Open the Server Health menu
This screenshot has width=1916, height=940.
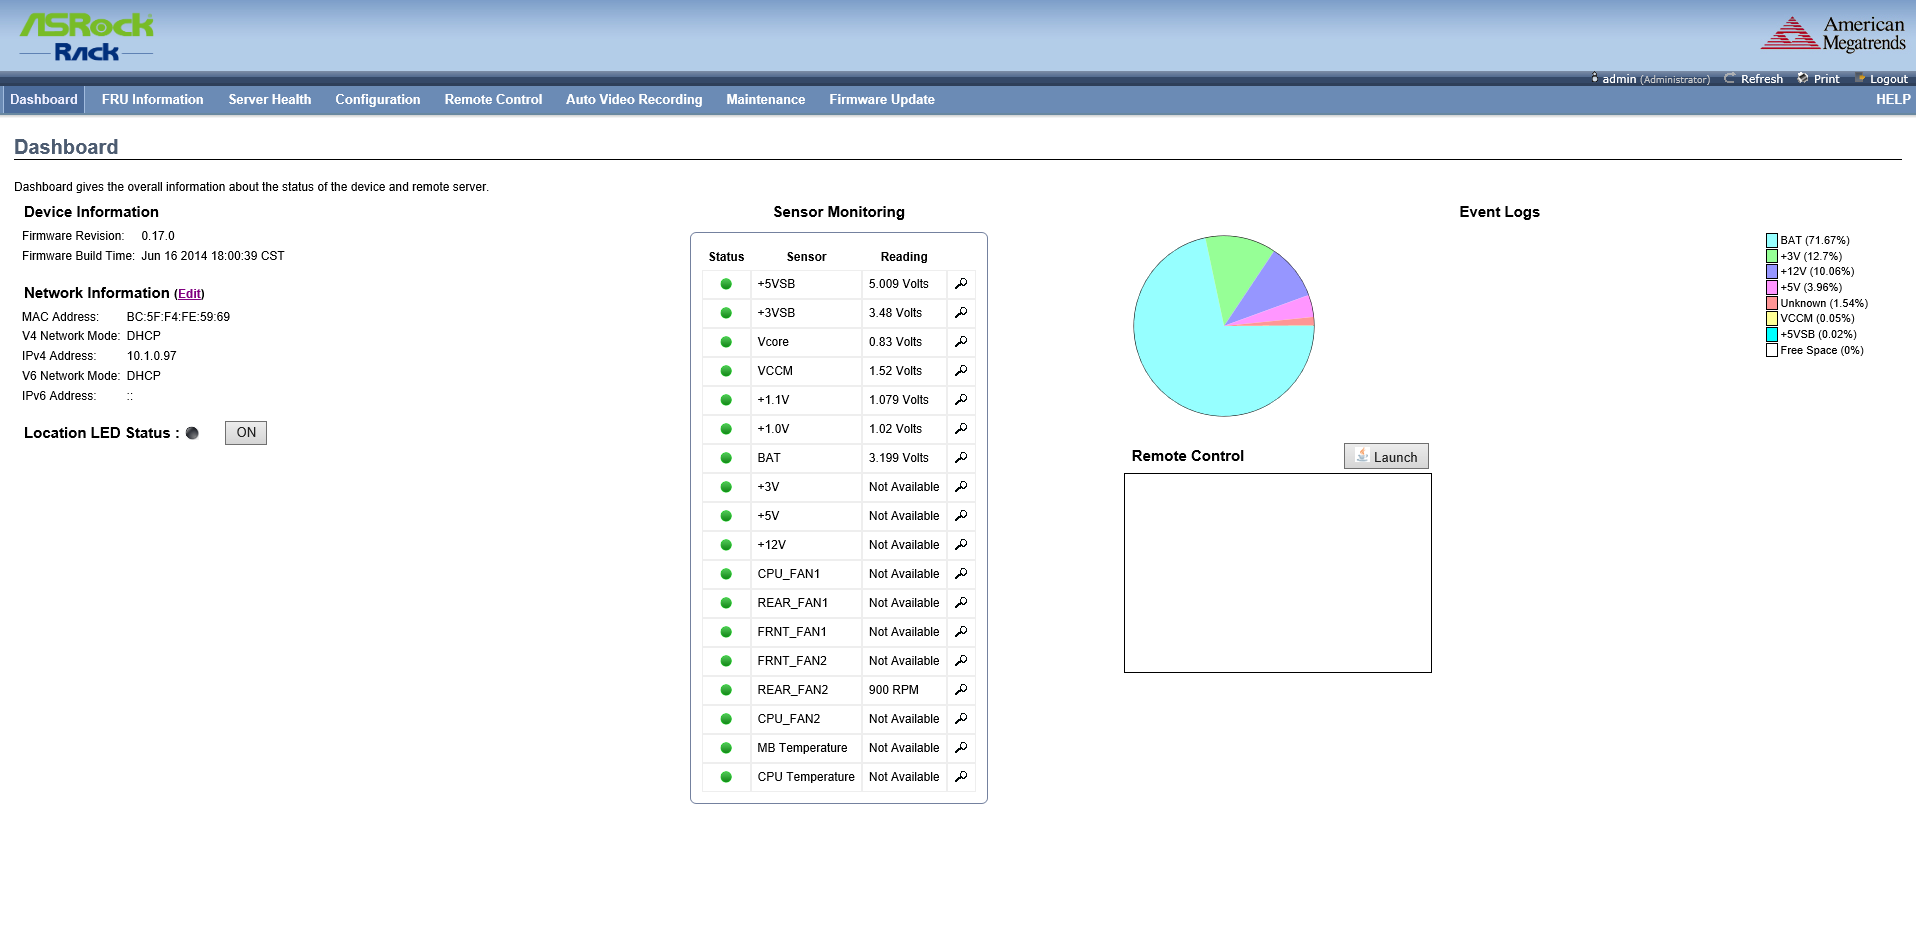tap(269, 100)
